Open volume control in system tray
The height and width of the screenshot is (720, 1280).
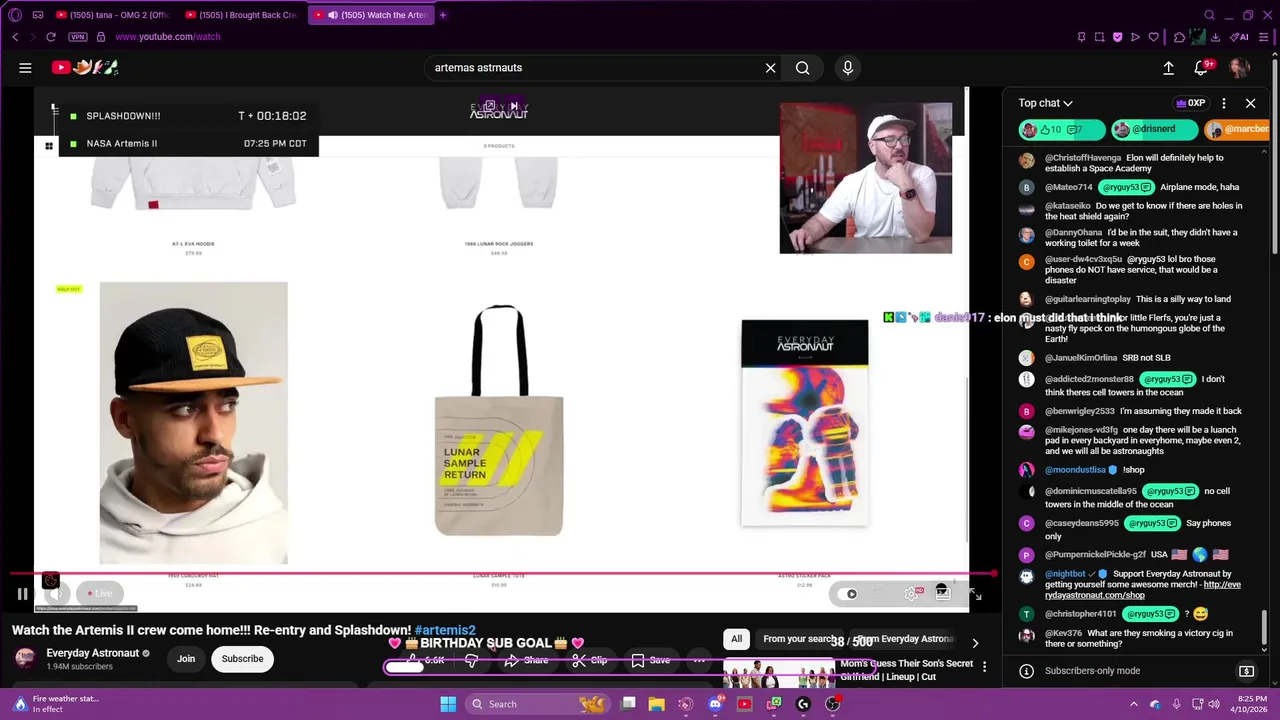point(1214,704)
